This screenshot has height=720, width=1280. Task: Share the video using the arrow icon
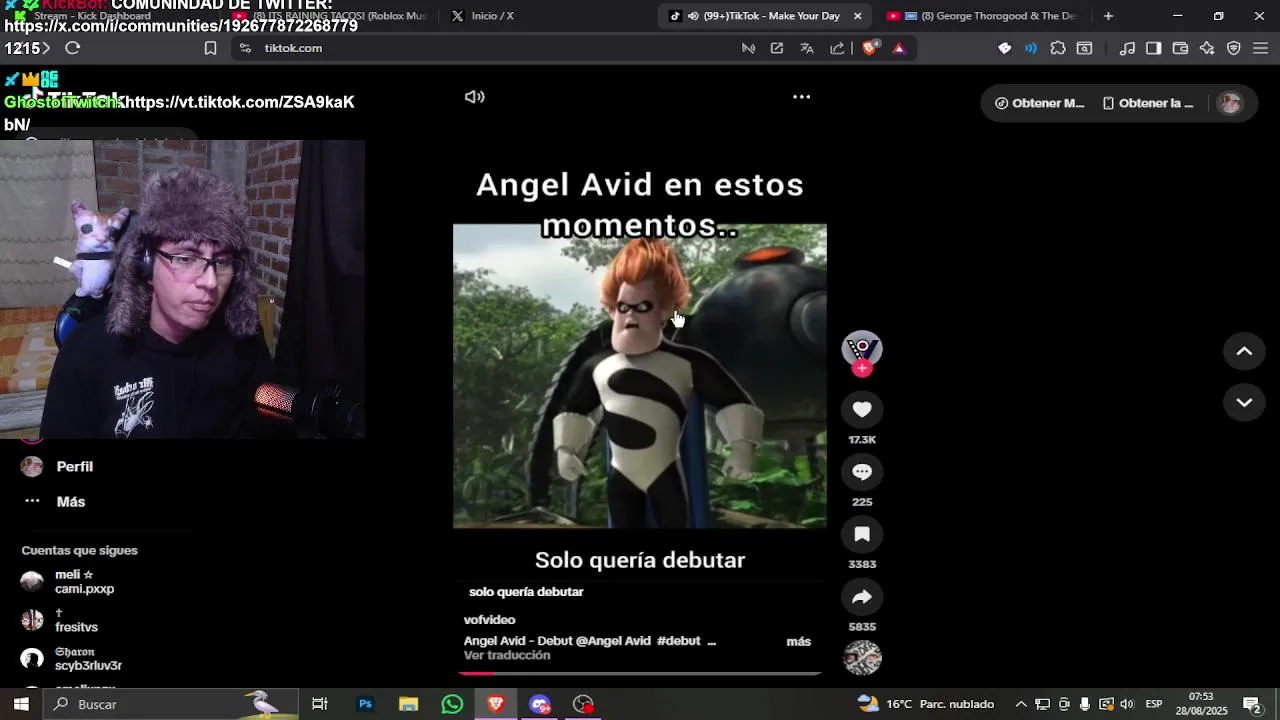tap(862, 597)
